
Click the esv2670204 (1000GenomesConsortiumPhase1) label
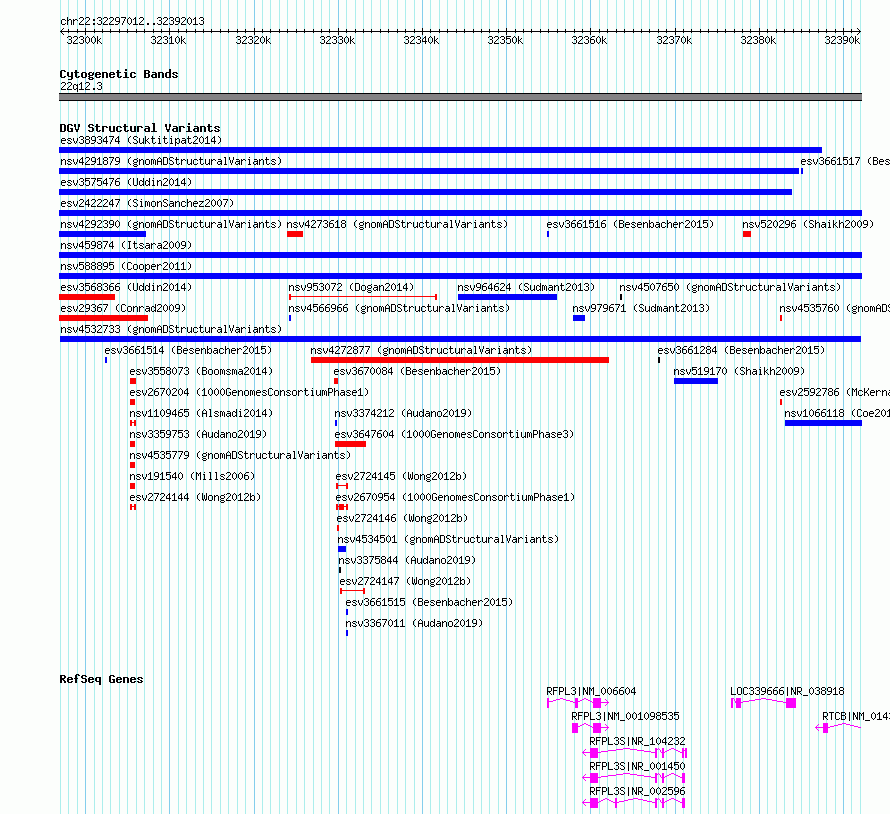click(249, 392)
